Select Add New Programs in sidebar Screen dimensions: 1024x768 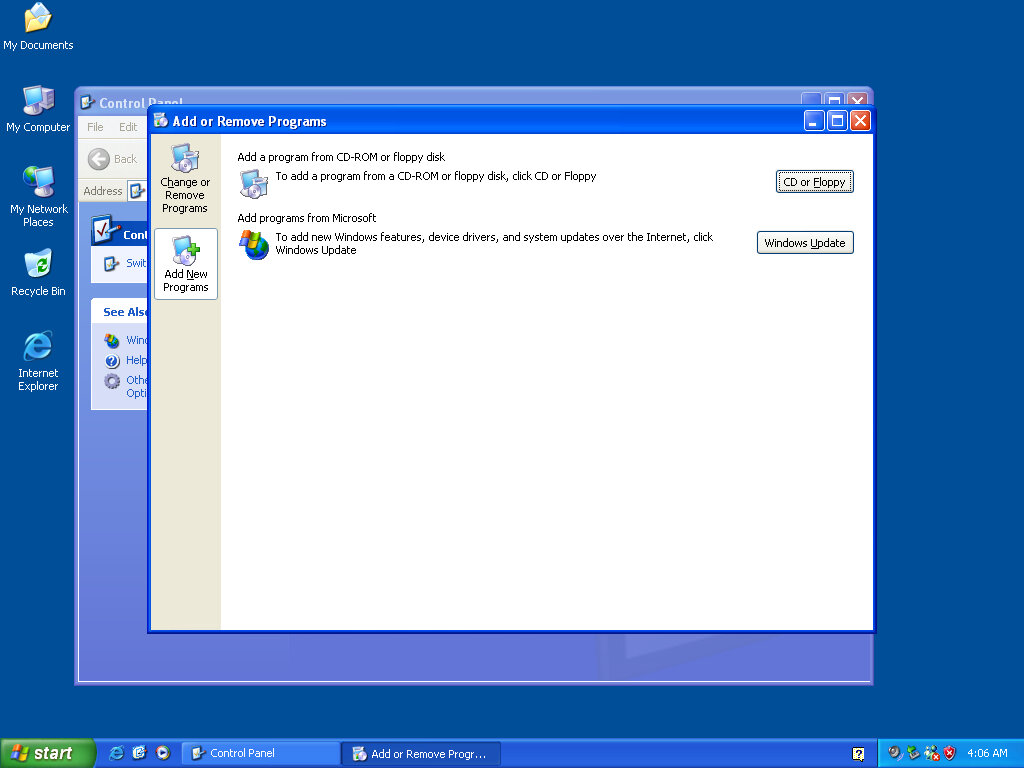click(185, 264)
